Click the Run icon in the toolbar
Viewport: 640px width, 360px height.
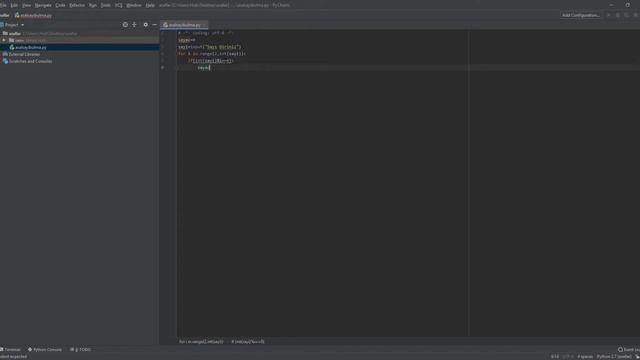click(609, 15)
